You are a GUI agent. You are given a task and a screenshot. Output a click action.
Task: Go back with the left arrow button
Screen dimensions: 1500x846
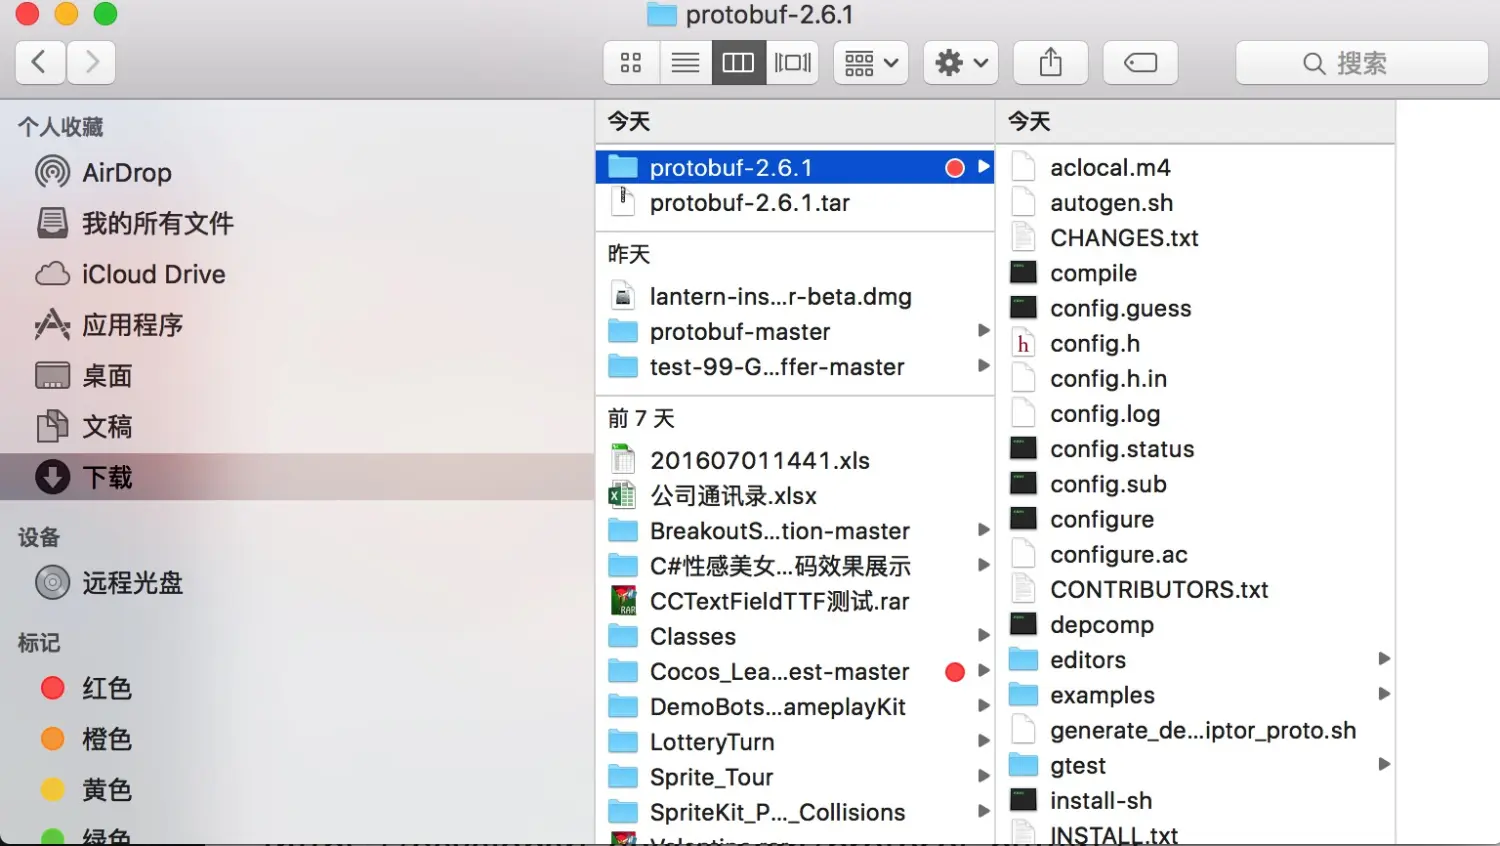[x=41, y=63]
